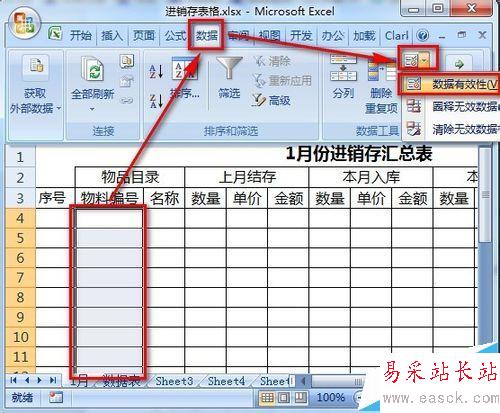Select row header 7
The height and width of the screenshot is (413, 500).
coord(20,277)
